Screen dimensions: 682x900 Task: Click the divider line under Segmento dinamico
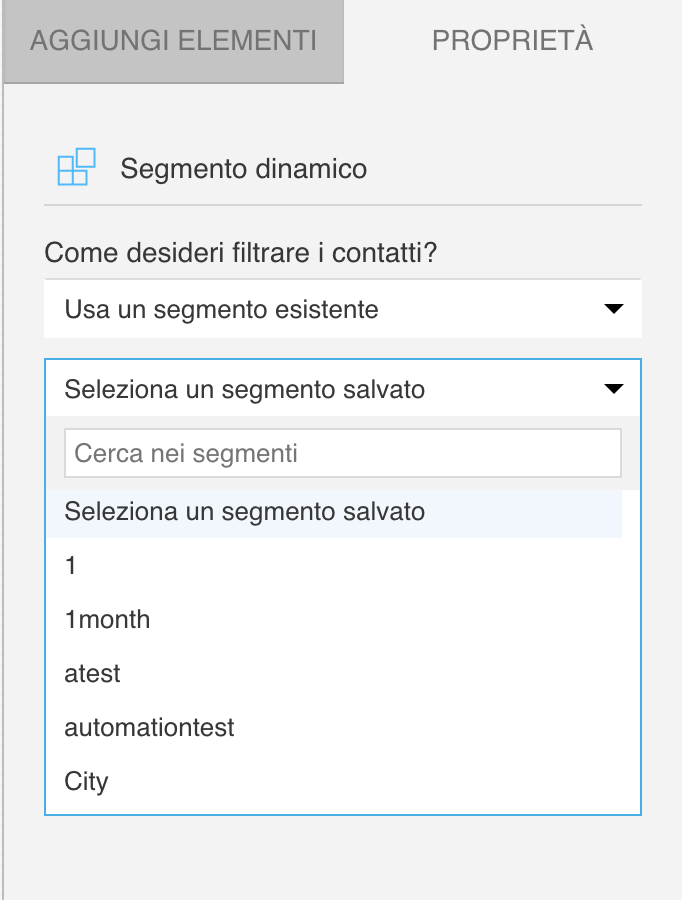click(x=343, y=204)
